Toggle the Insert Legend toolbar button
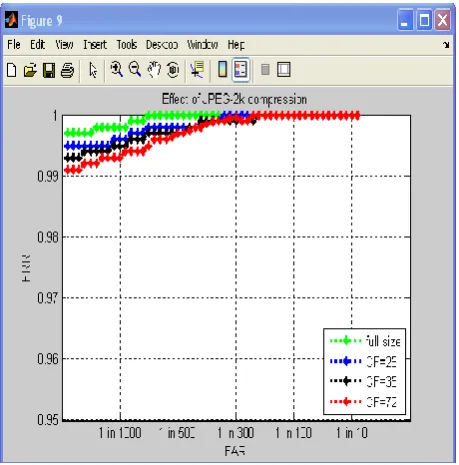The width and height of the screenshot is (459, 465). (241, 69)
